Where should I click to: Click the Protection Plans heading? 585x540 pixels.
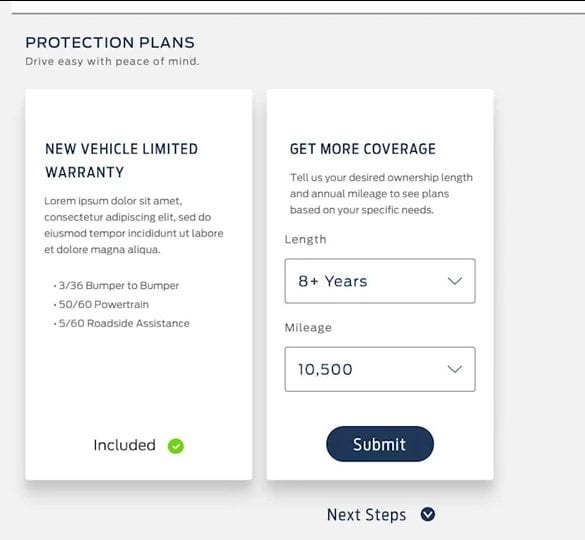[110, 43]
